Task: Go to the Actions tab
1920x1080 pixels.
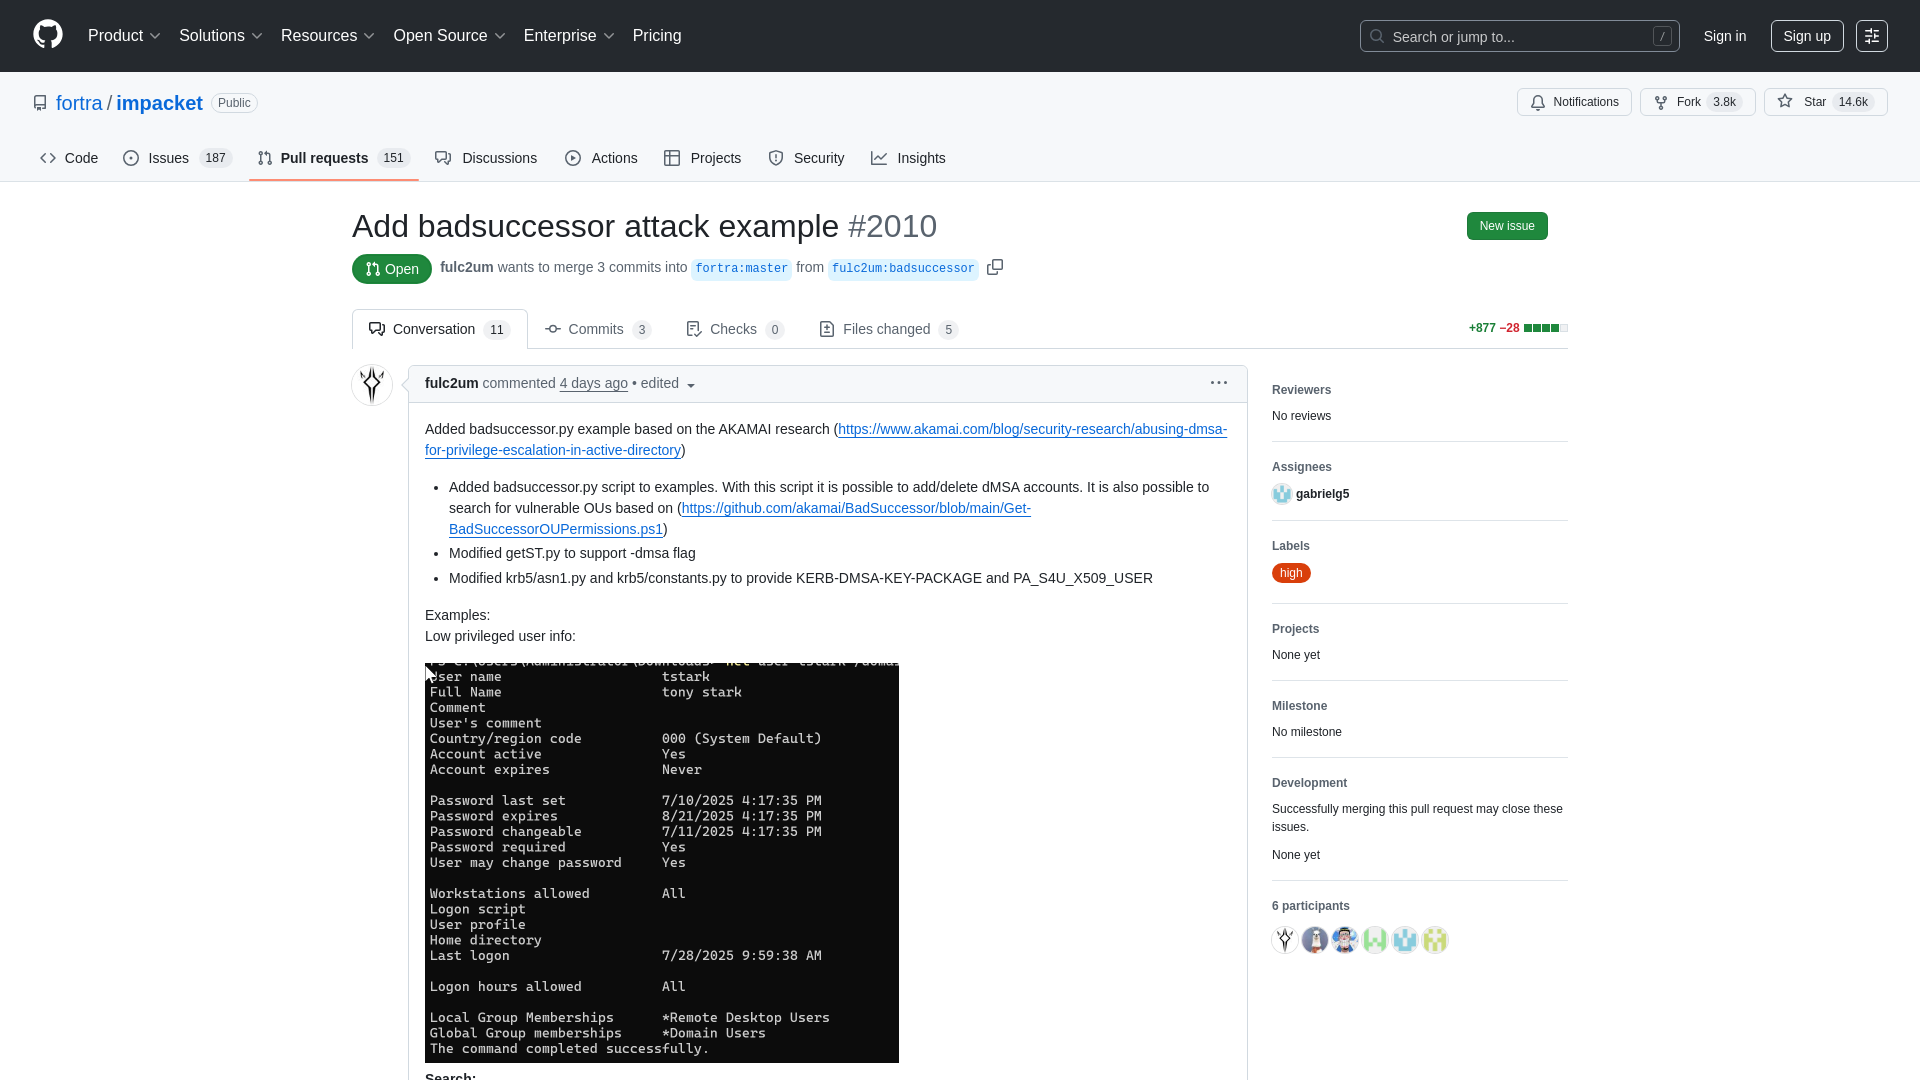Action: pos(601,158)
